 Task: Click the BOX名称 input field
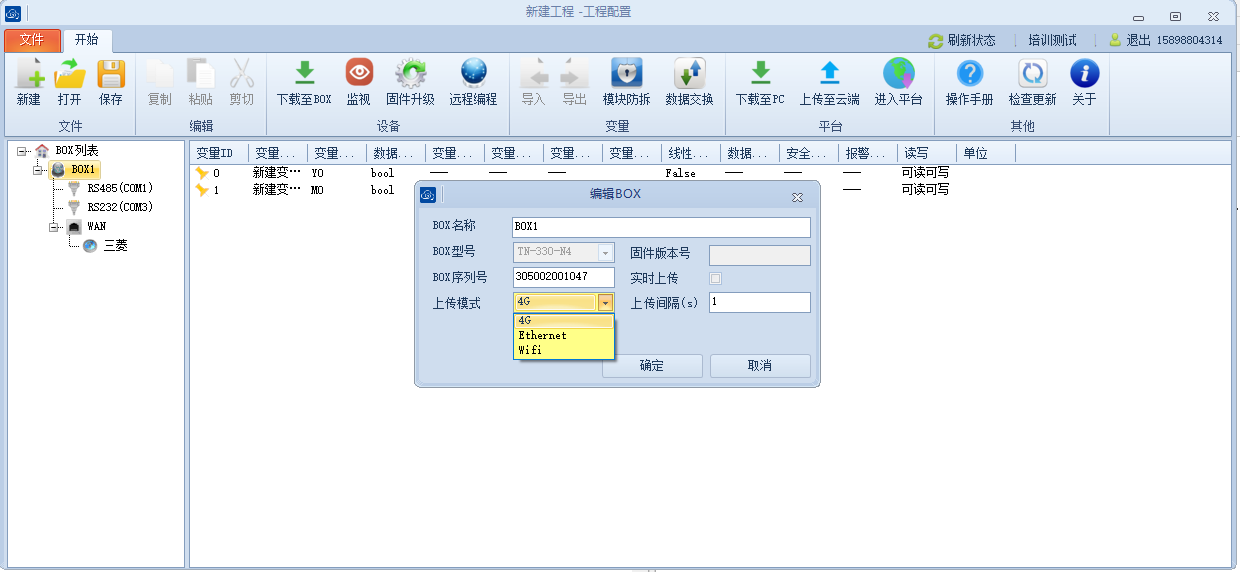pyautogui.click(x=661, y=227)
